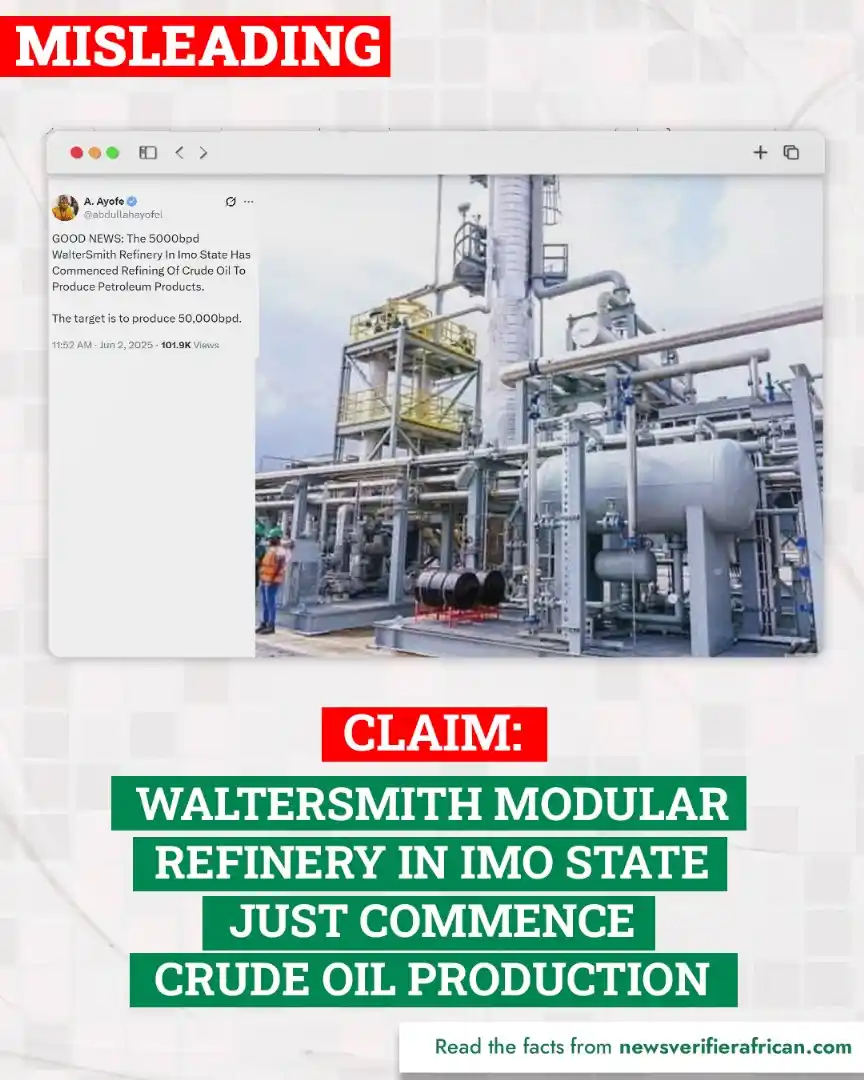Click the yellow minimize dot in browser mockup
864x1080 pixels.
point(95,152)
